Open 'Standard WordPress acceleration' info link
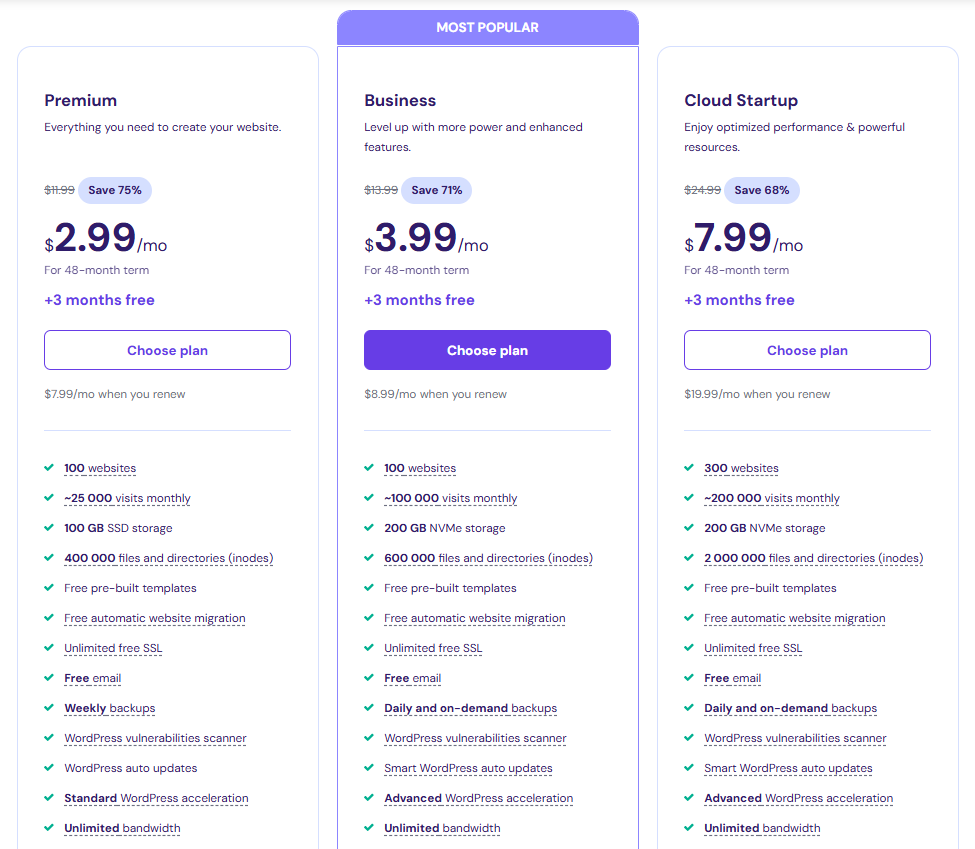The width and height of the screenshot is (975, 849). [x=156, y=798]
